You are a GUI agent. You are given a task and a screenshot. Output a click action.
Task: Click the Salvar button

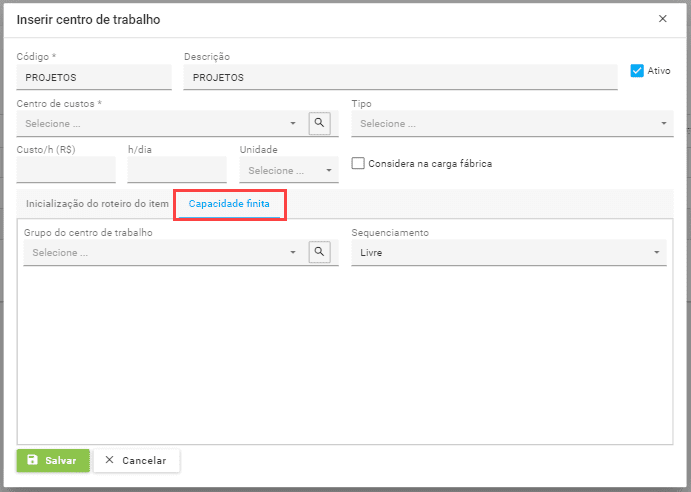click(53, 460)
